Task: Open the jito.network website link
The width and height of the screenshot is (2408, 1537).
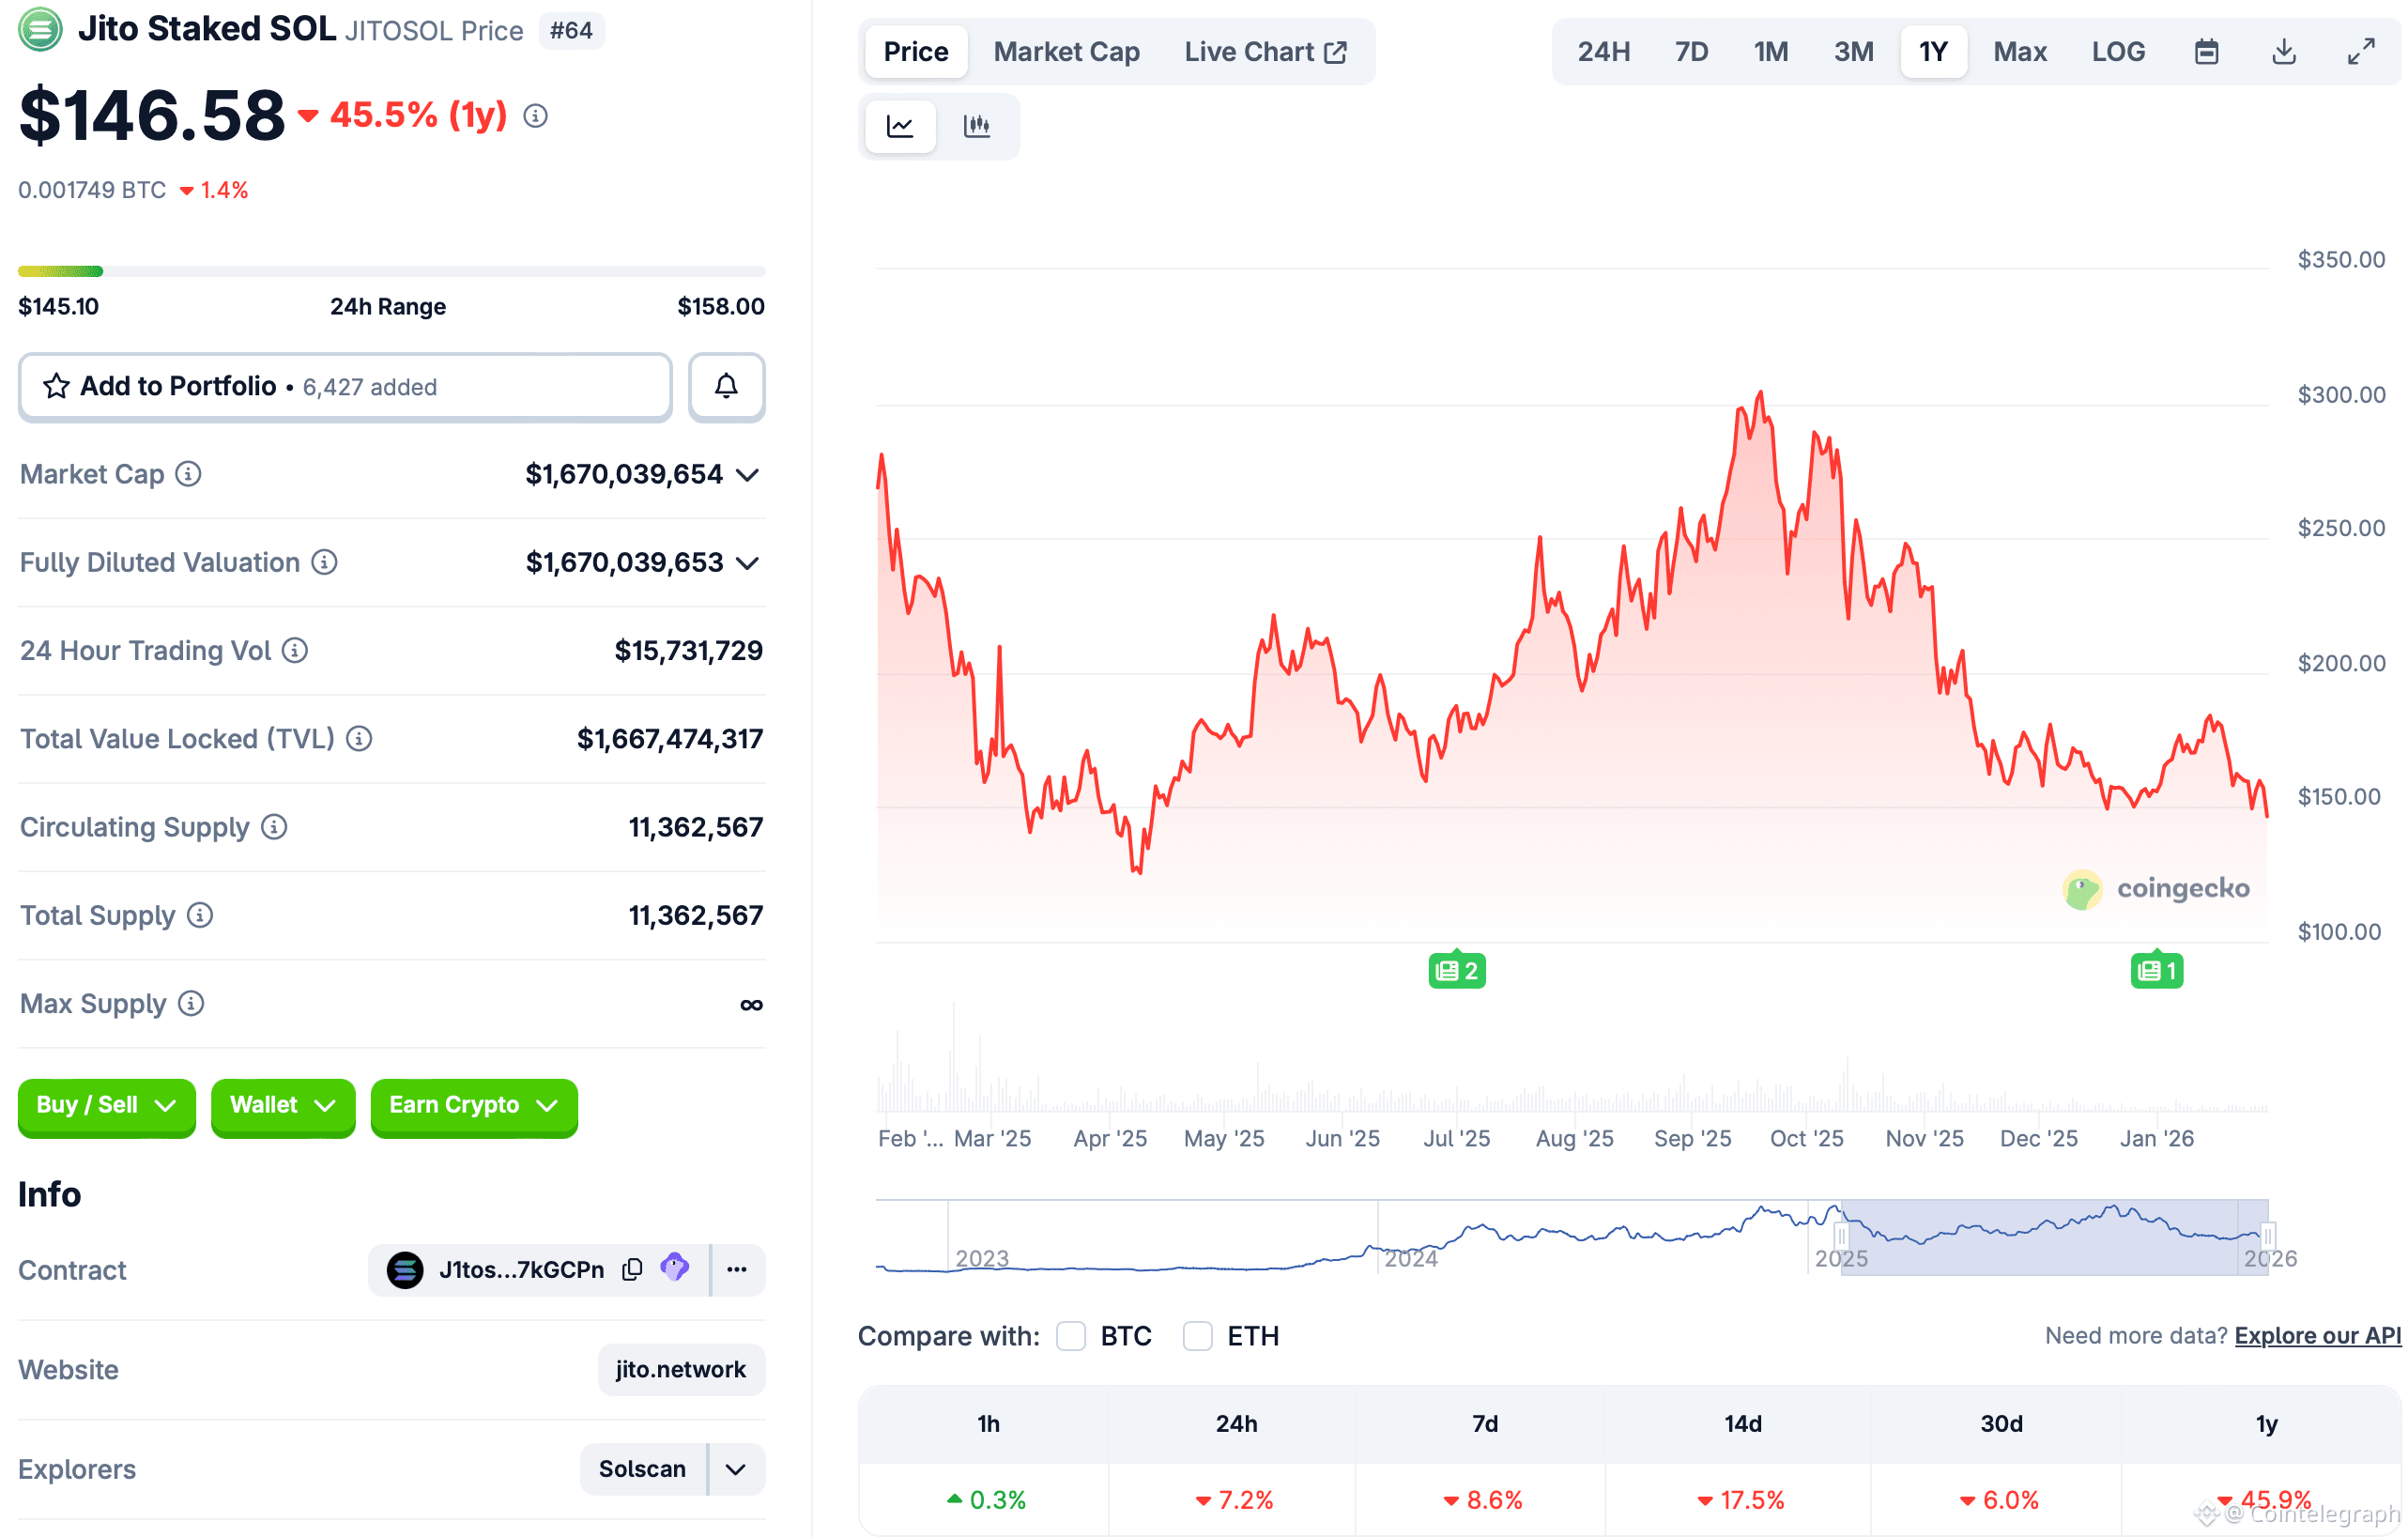Action: coord(681,1369)
